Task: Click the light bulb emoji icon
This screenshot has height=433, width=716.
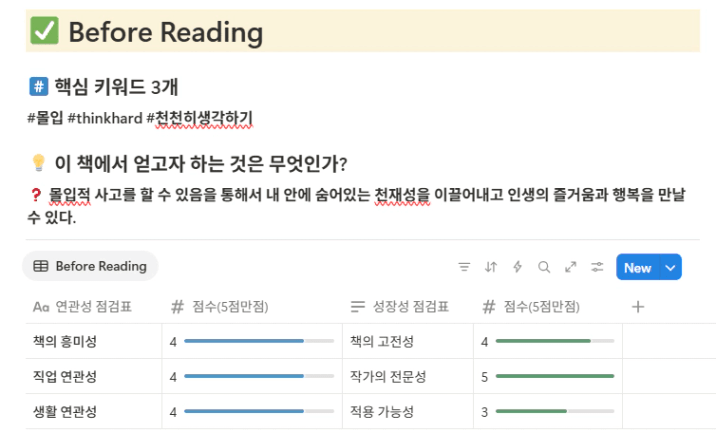Action: tap(39, 163)
